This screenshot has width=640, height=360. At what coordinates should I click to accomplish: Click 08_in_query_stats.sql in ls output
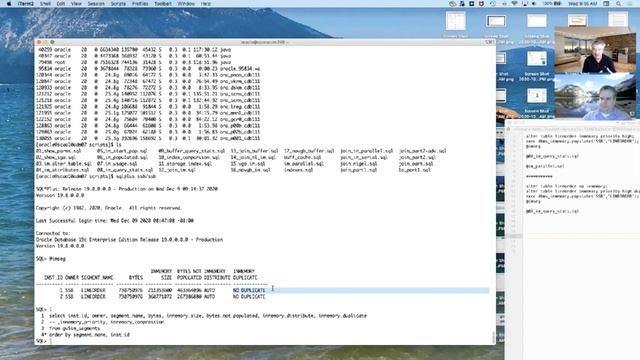click(x=125, y=170)
